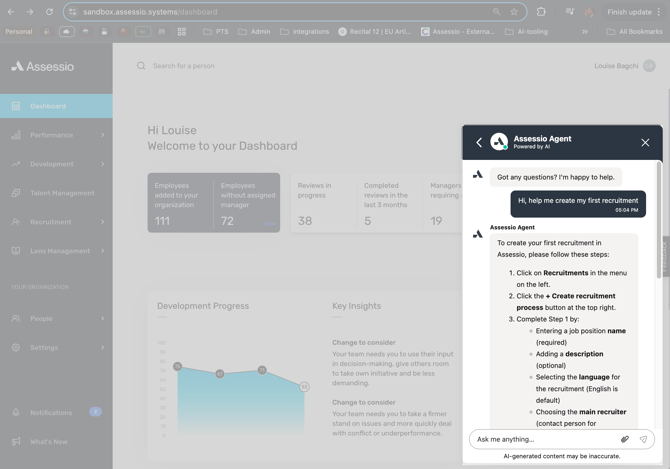This screenshot has height=469, width=670.
Task: Click the Lens Management book icon
Action: pyautogui.click(x=16, y=251)
